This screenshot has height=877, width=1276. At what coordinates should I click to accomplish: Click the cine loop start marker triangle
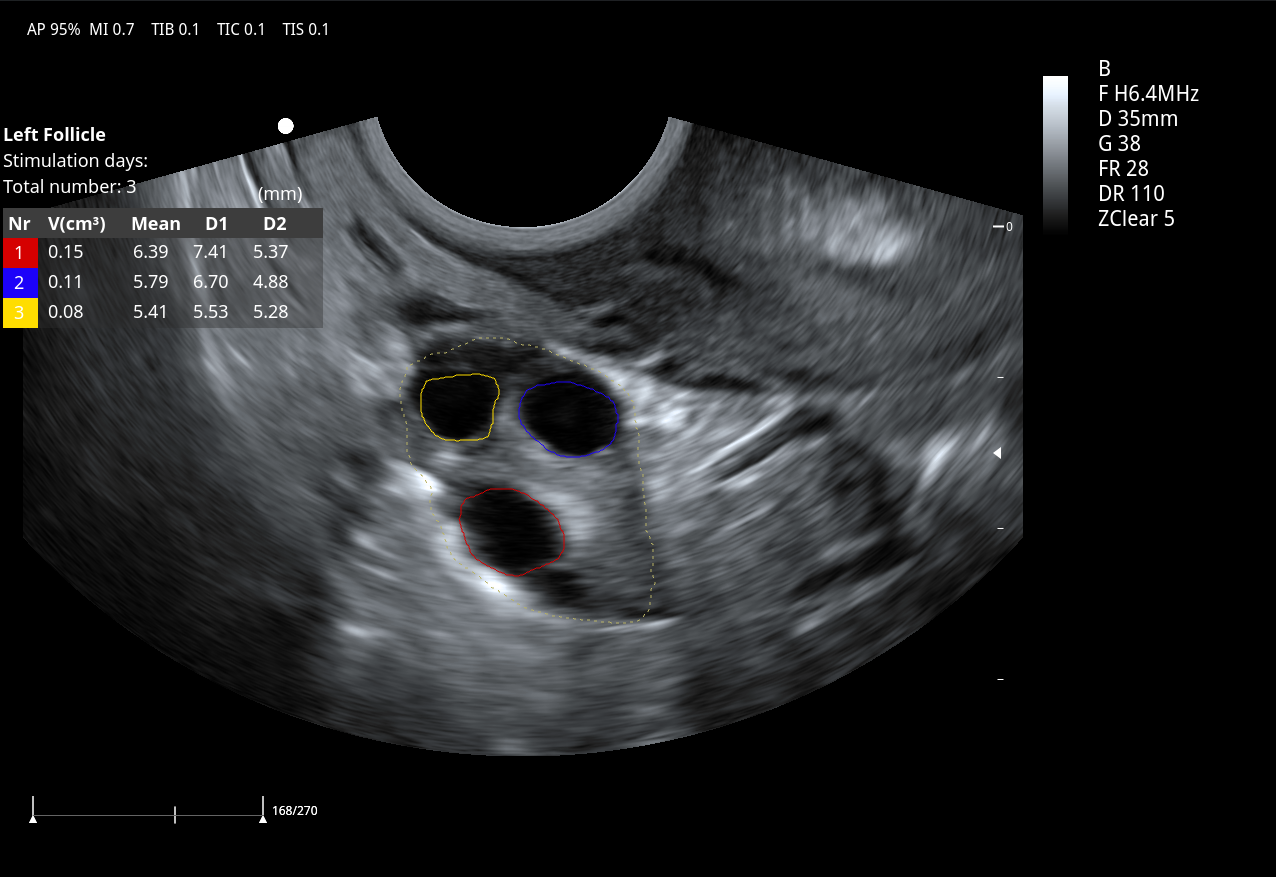33,818
